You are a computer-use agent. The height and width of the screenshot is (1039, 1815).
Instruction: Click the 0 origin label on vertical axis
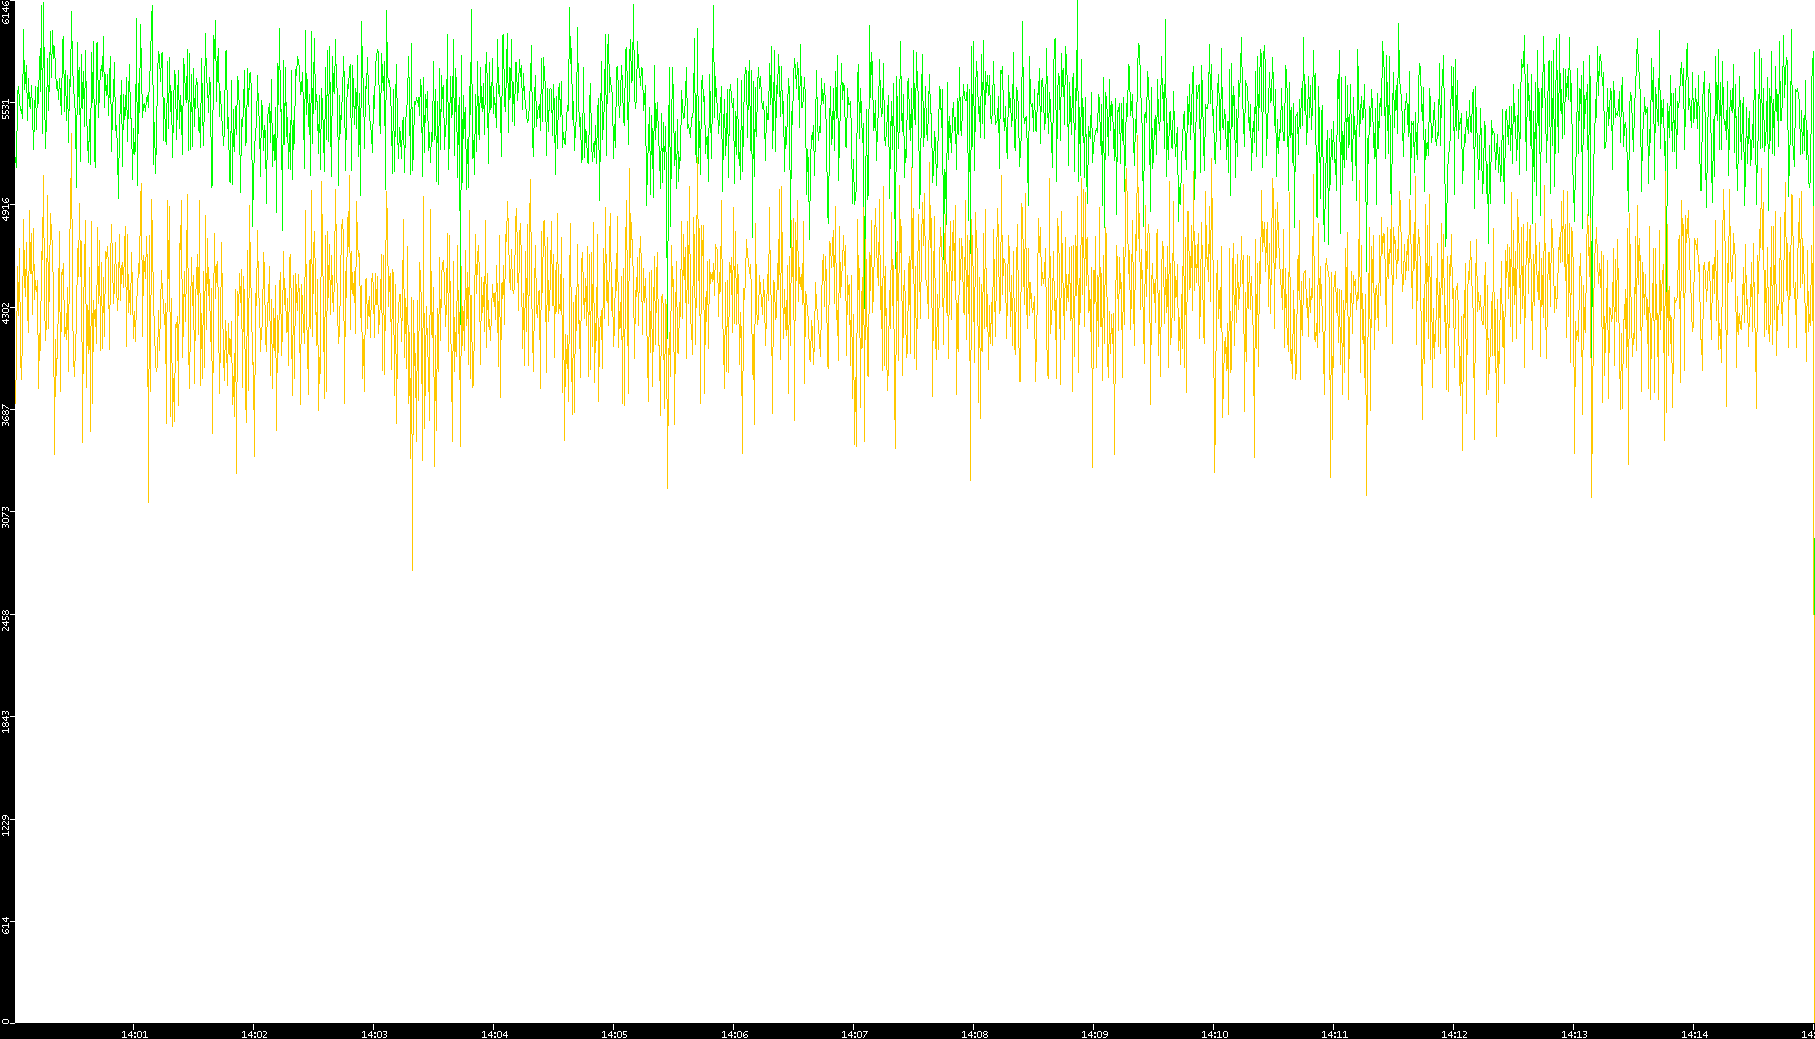(x=6, y=1021)
